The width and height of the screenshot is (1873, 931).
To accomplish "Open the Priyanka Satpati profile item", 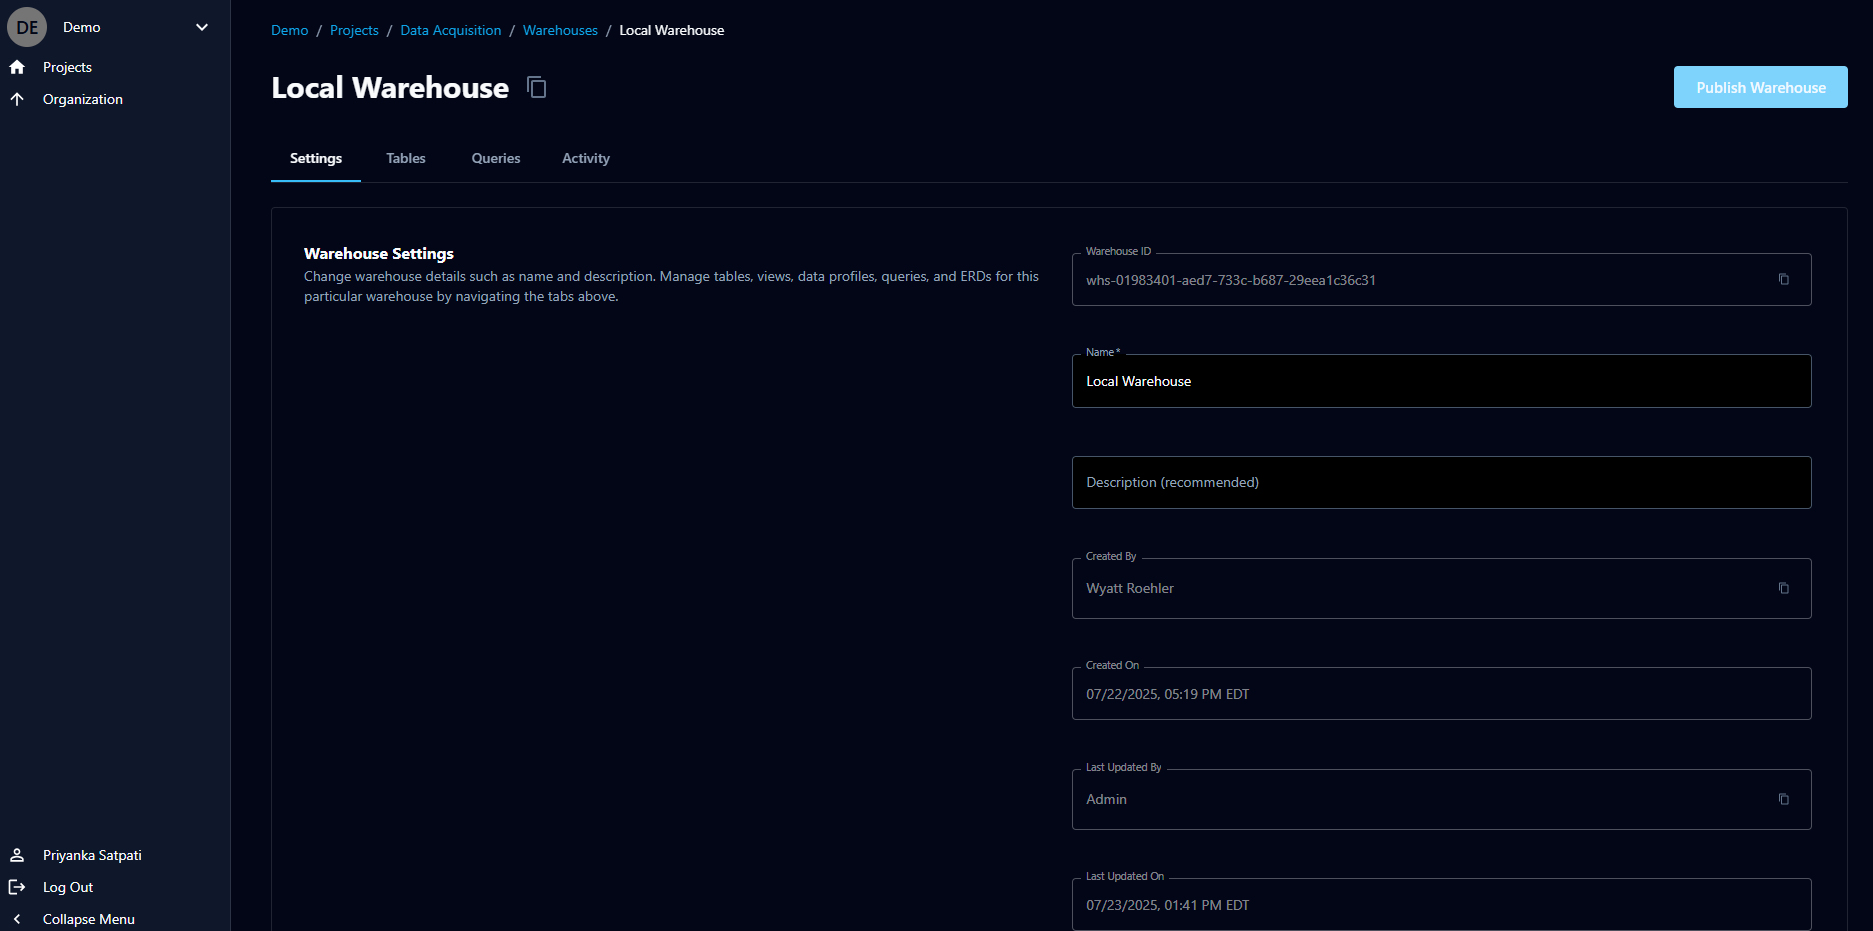I will tap(92, 855).
